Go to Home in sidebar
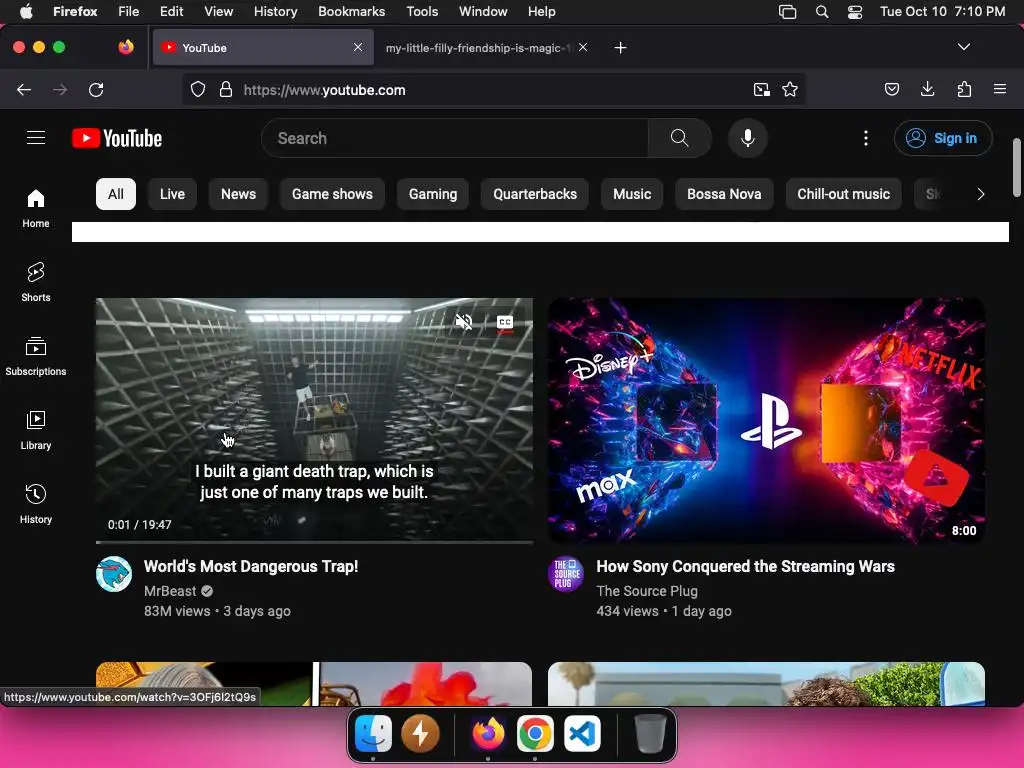This screenshot has width=1024, height=768. (36, 208)
